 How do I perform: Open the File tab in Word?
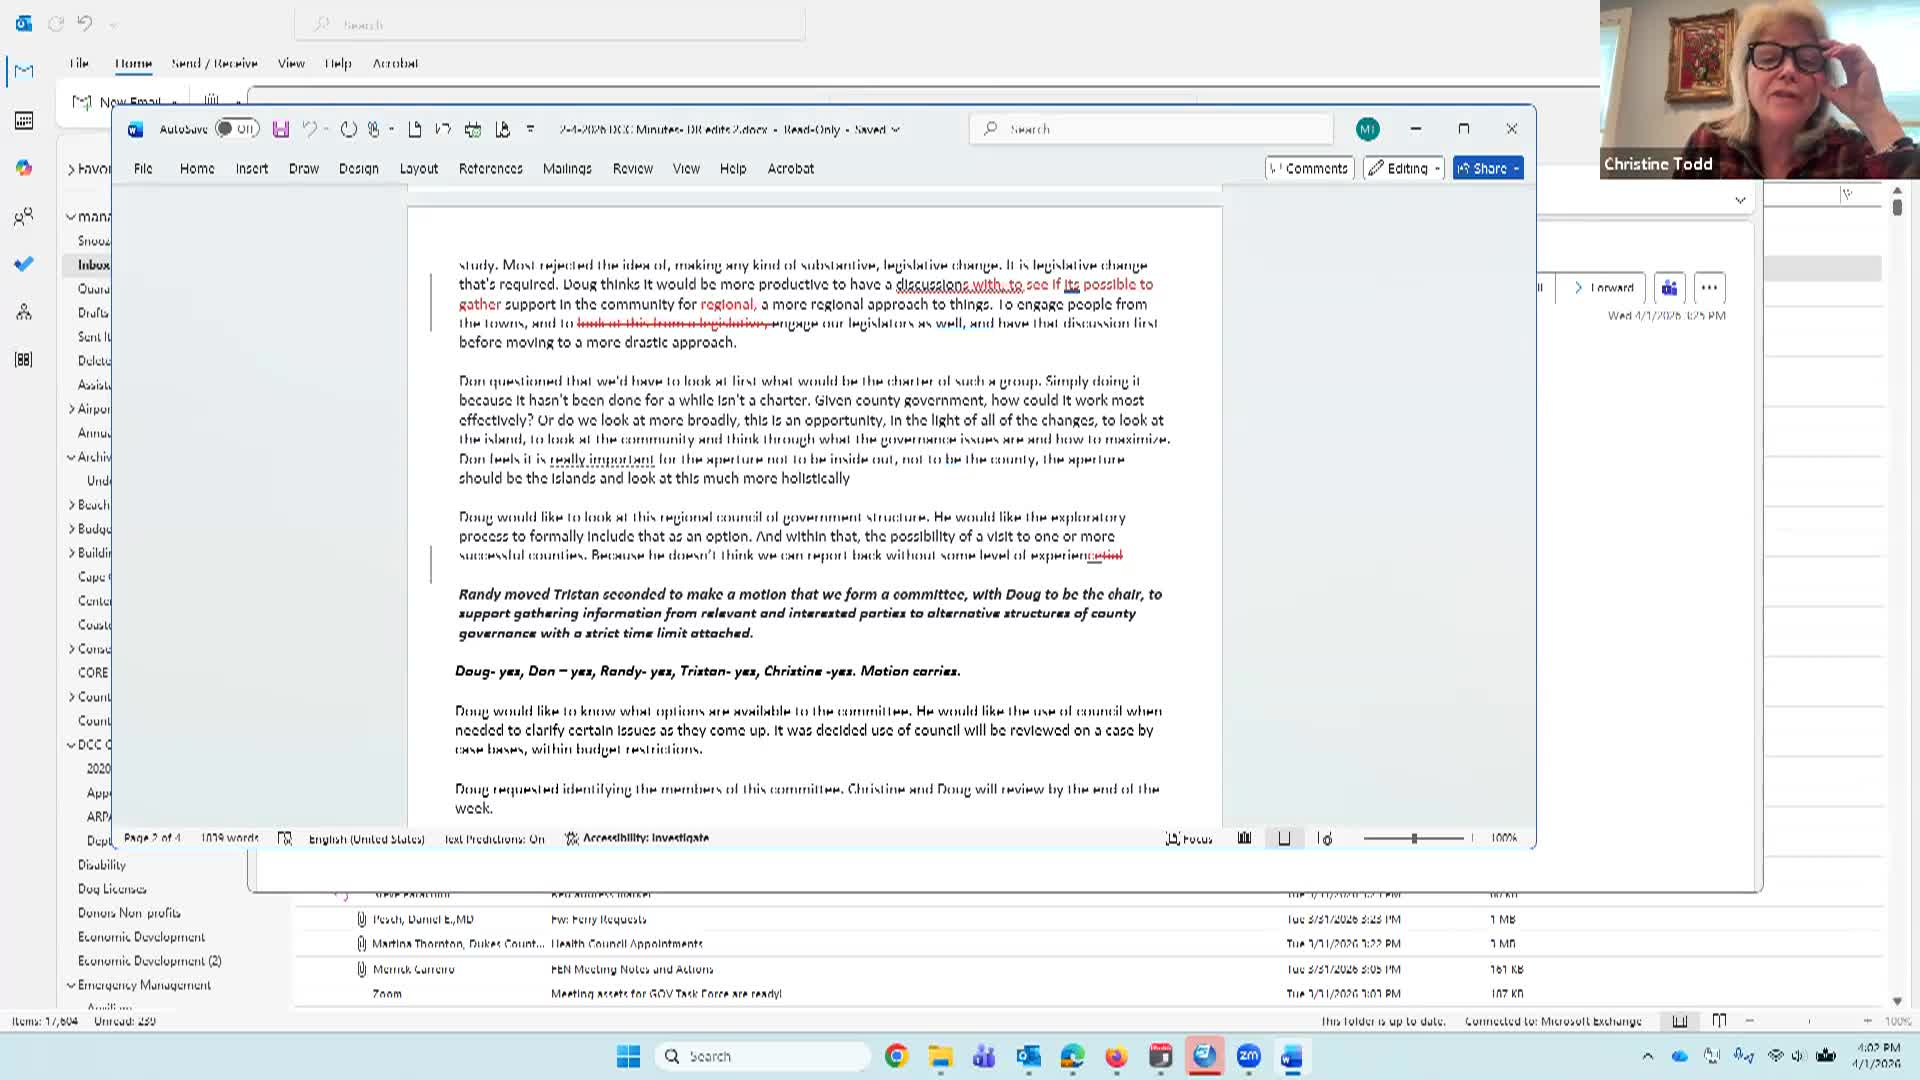click(143, 168)
